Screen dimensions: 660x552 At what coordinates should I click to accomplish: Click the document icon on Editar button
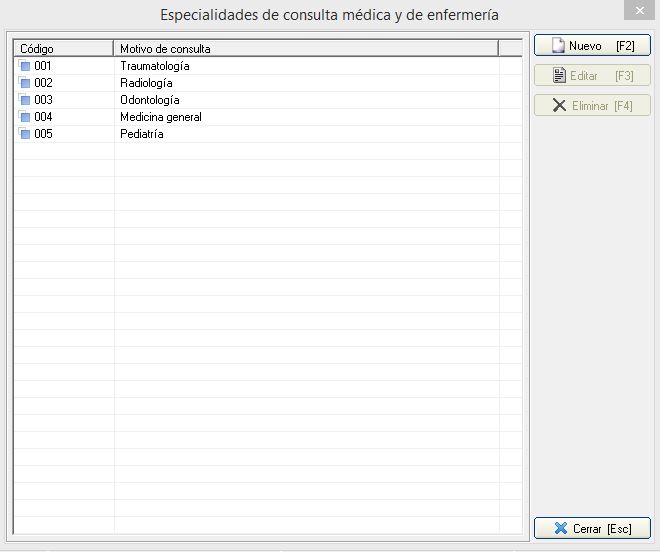(559, 76)
